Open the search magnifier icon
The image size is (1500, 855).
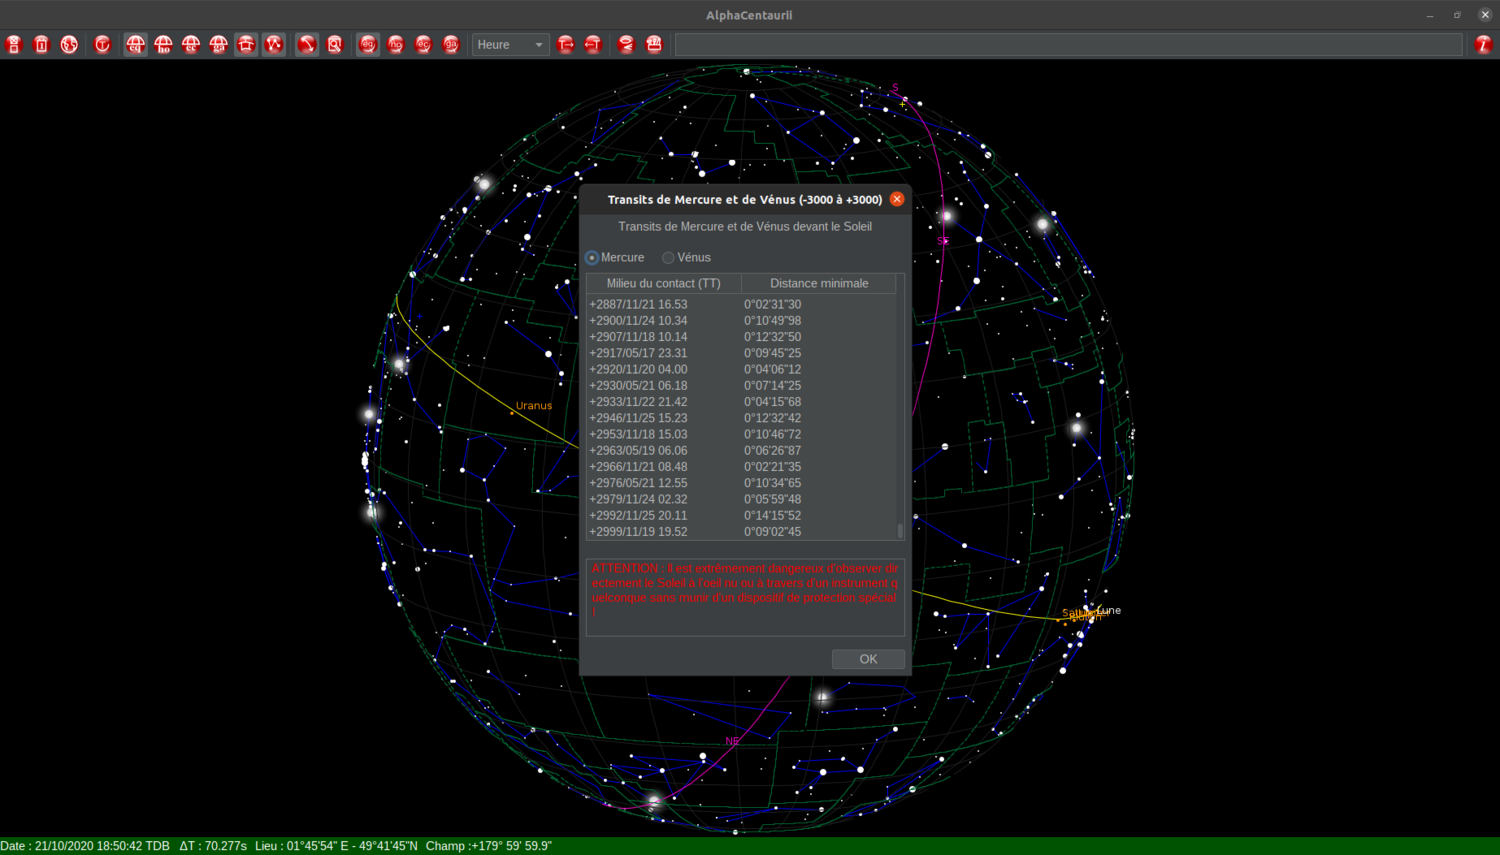[x=335, y=44]
